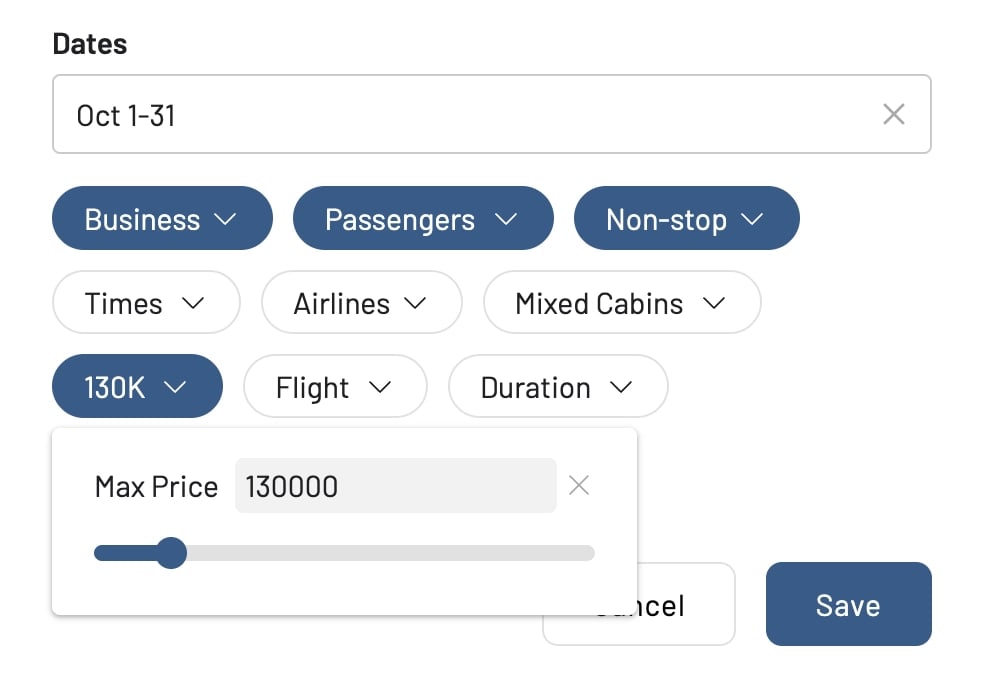Click the Max Price slider handle
982x684 pixels.
click(172, 553)
